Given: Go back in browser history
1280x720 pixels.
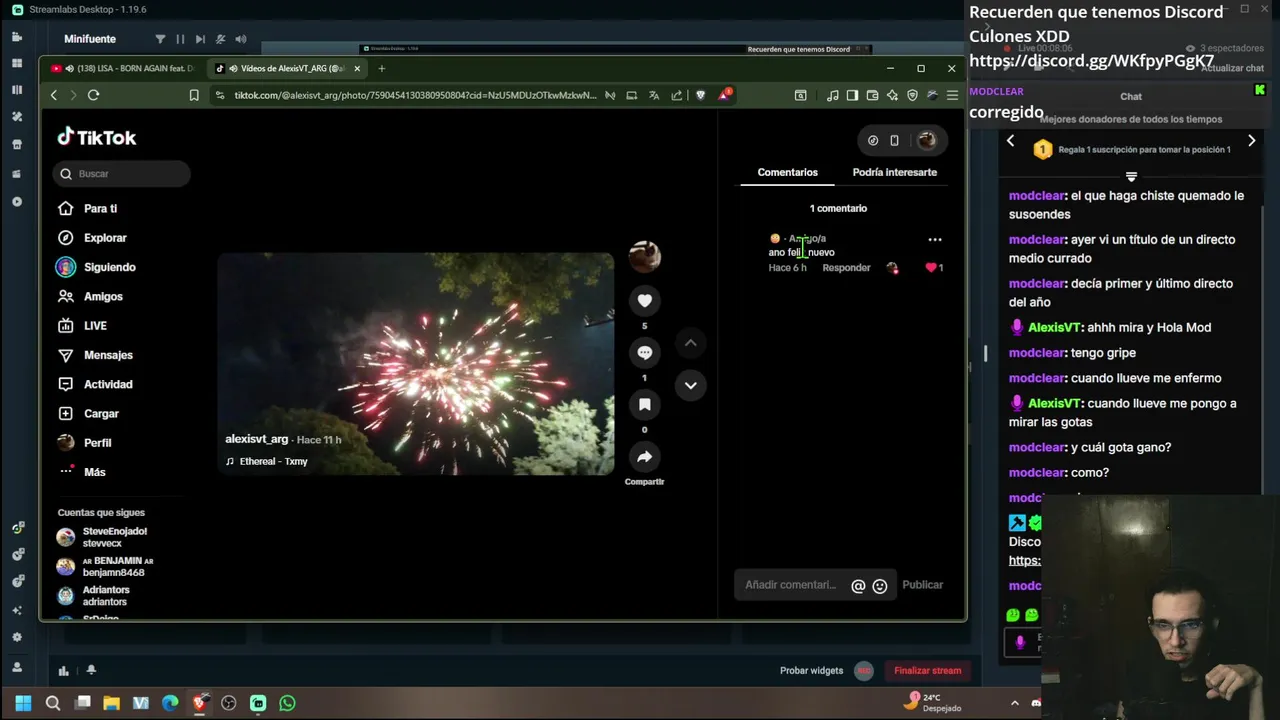Looking at the screenshot, I should tap(54, 95).
